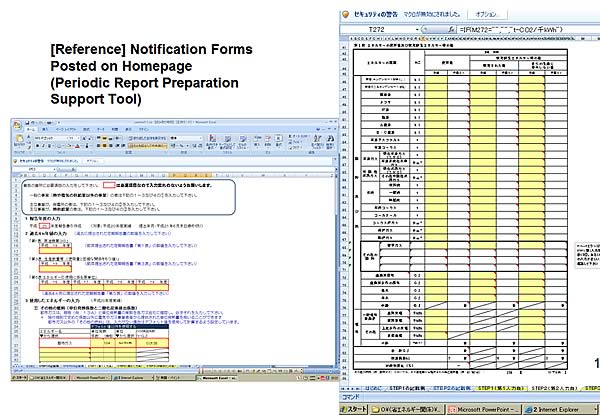Toggle Bold formatting in the left Excel ribbon

coord(38,146)
